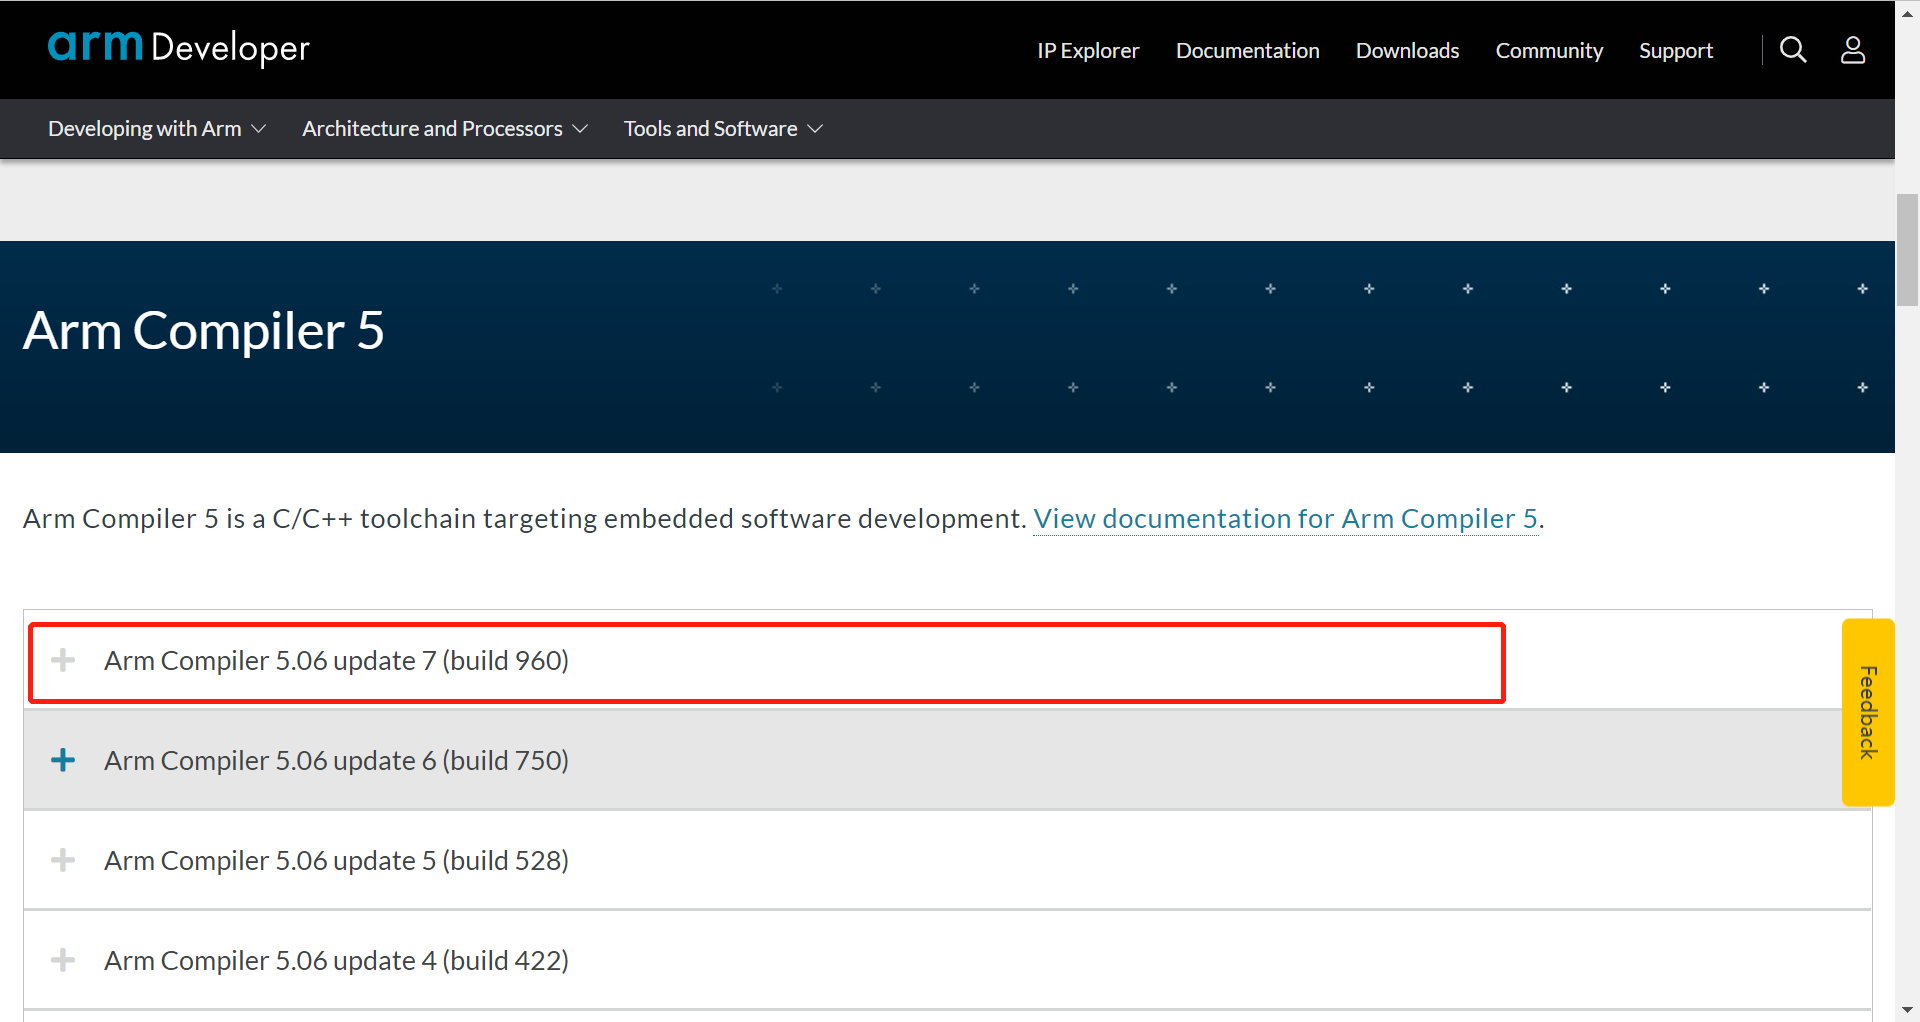Open the user account icon
Image resolution: width=1920 pixels, height=1022 pixels.
coord(1853,50)
